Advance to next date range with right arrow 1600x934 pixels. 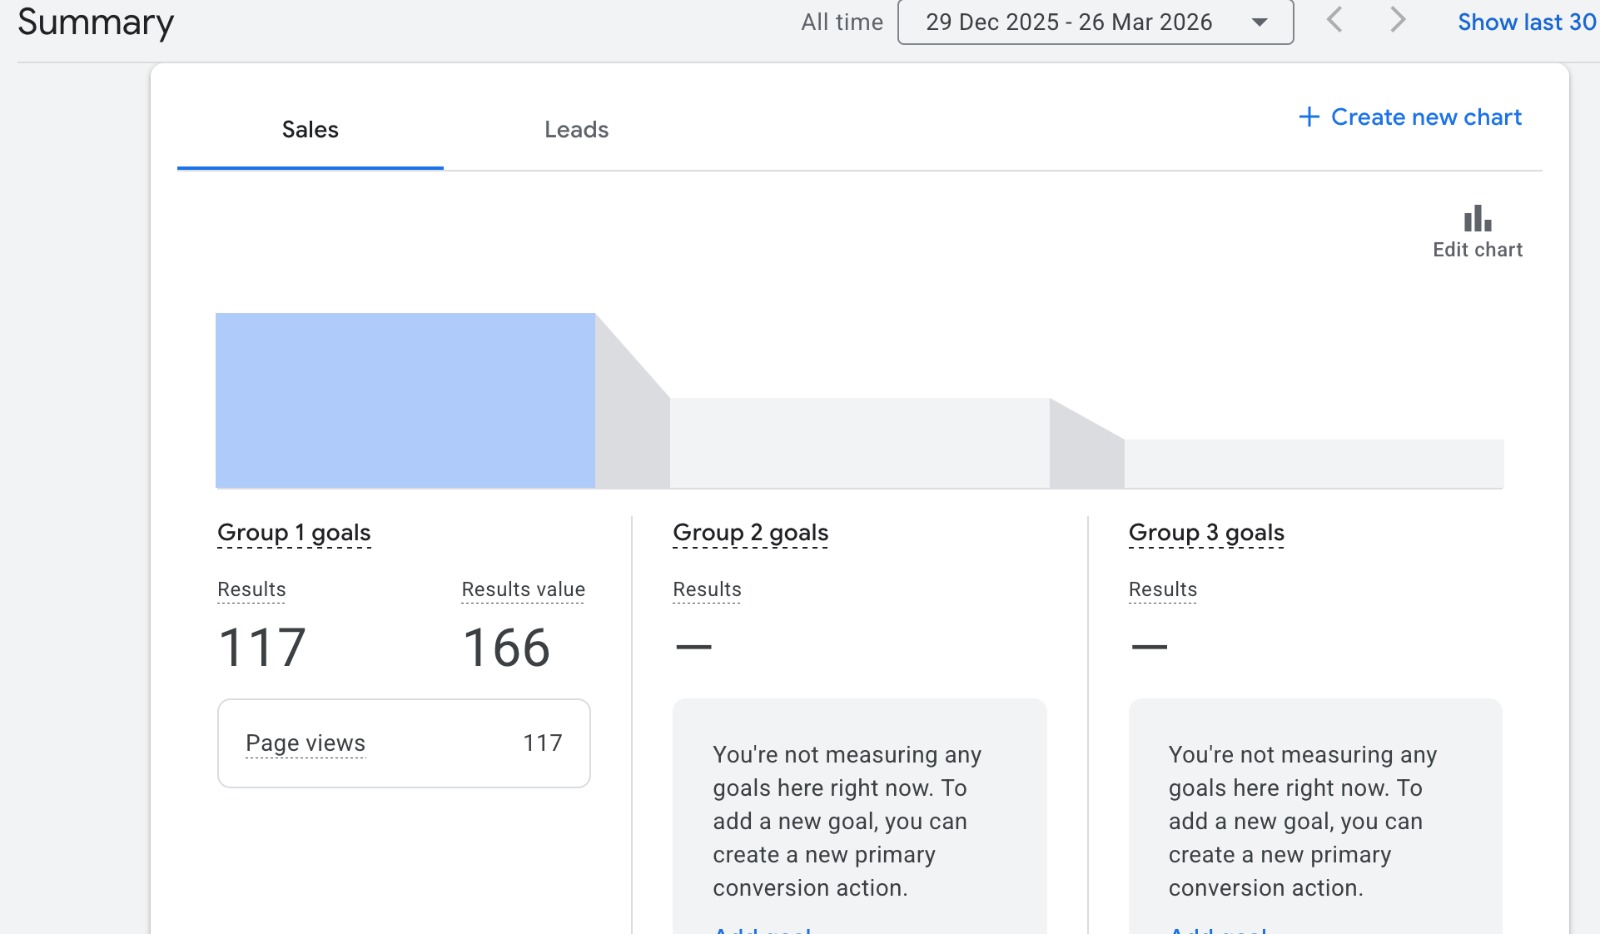click(1397, 20)
